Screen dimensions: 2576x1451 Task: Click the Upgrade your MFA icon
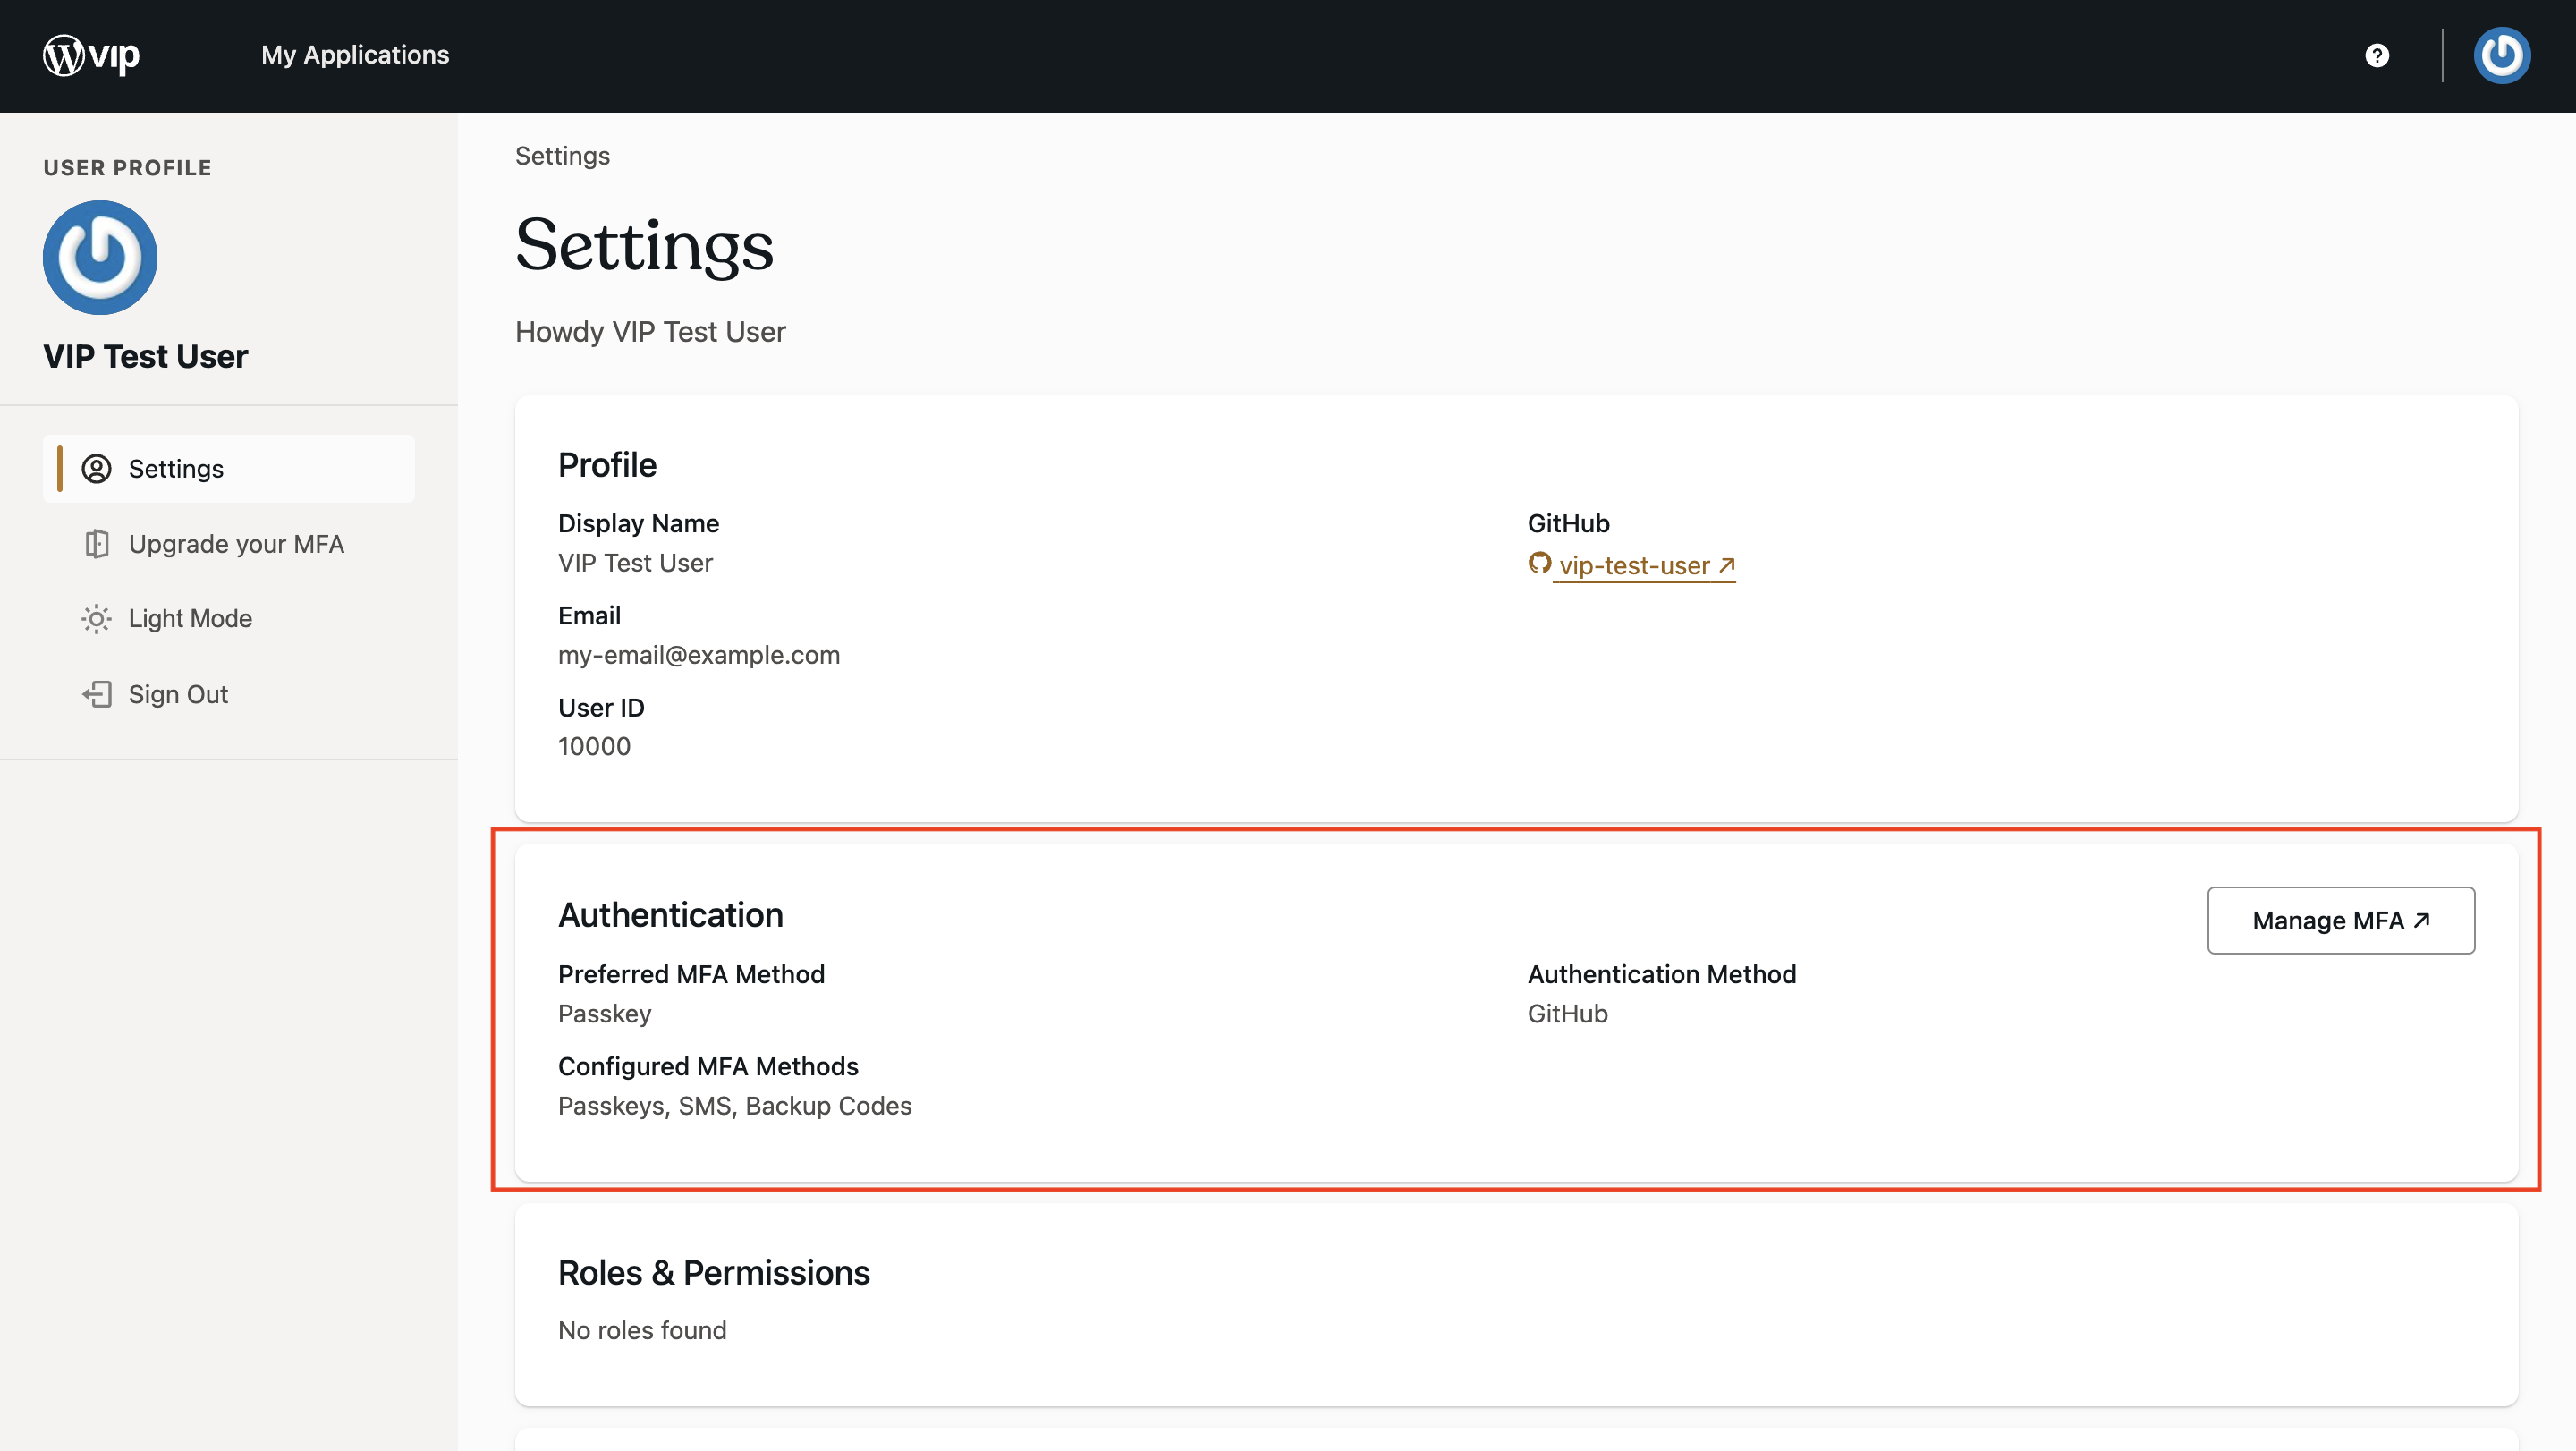pyautogui.click(x=96, y=544)
